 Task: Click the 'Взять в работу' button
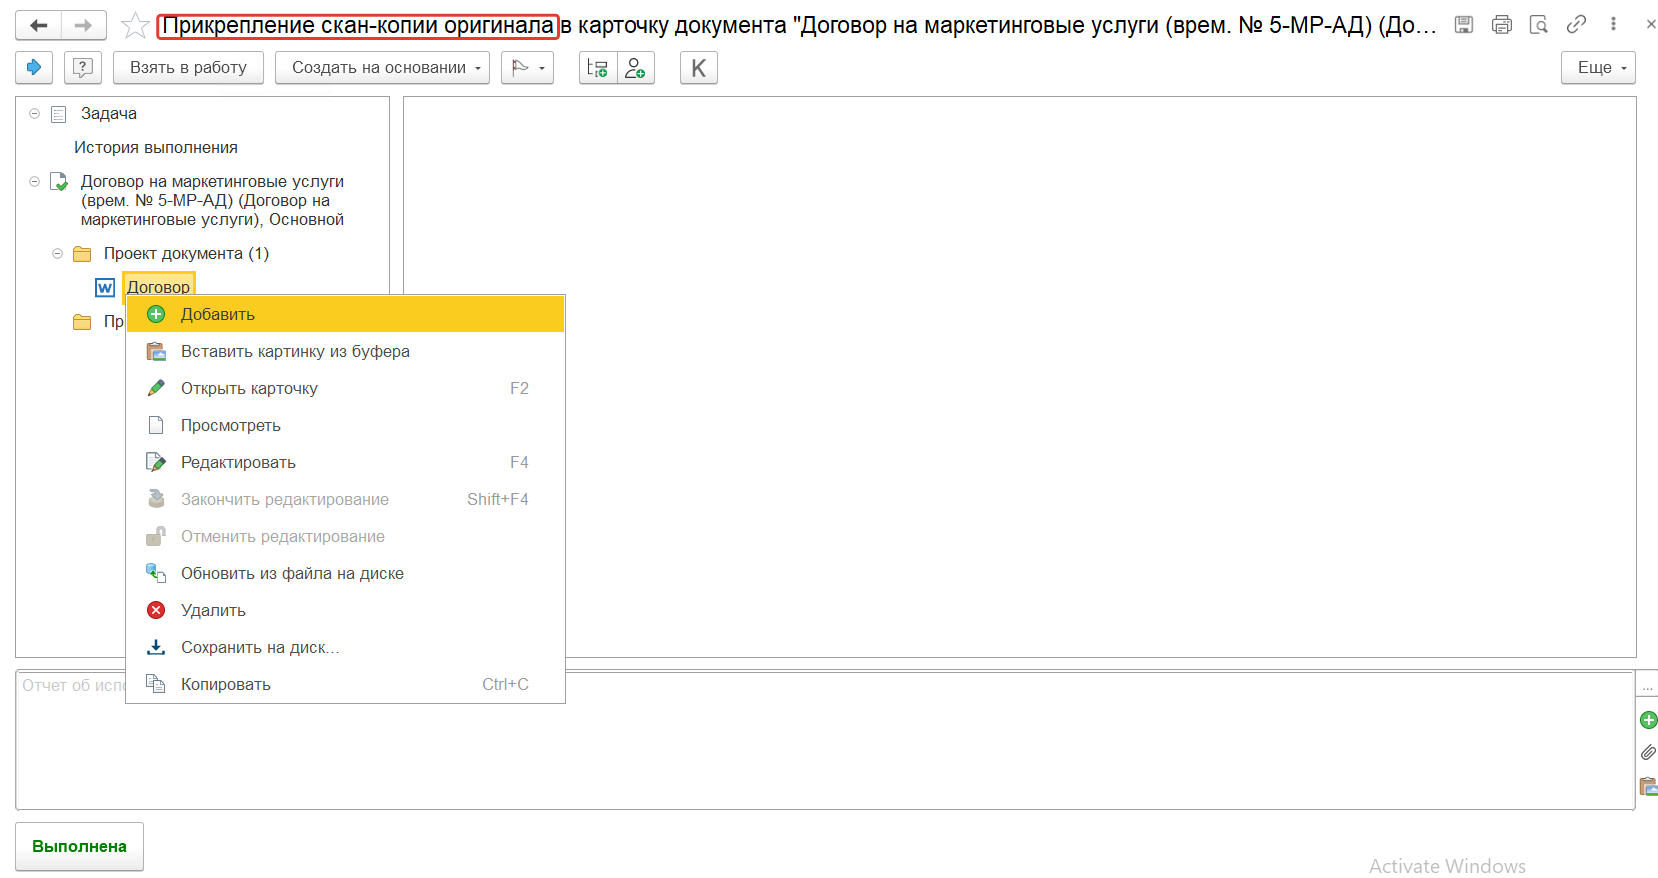pos(188,68)
